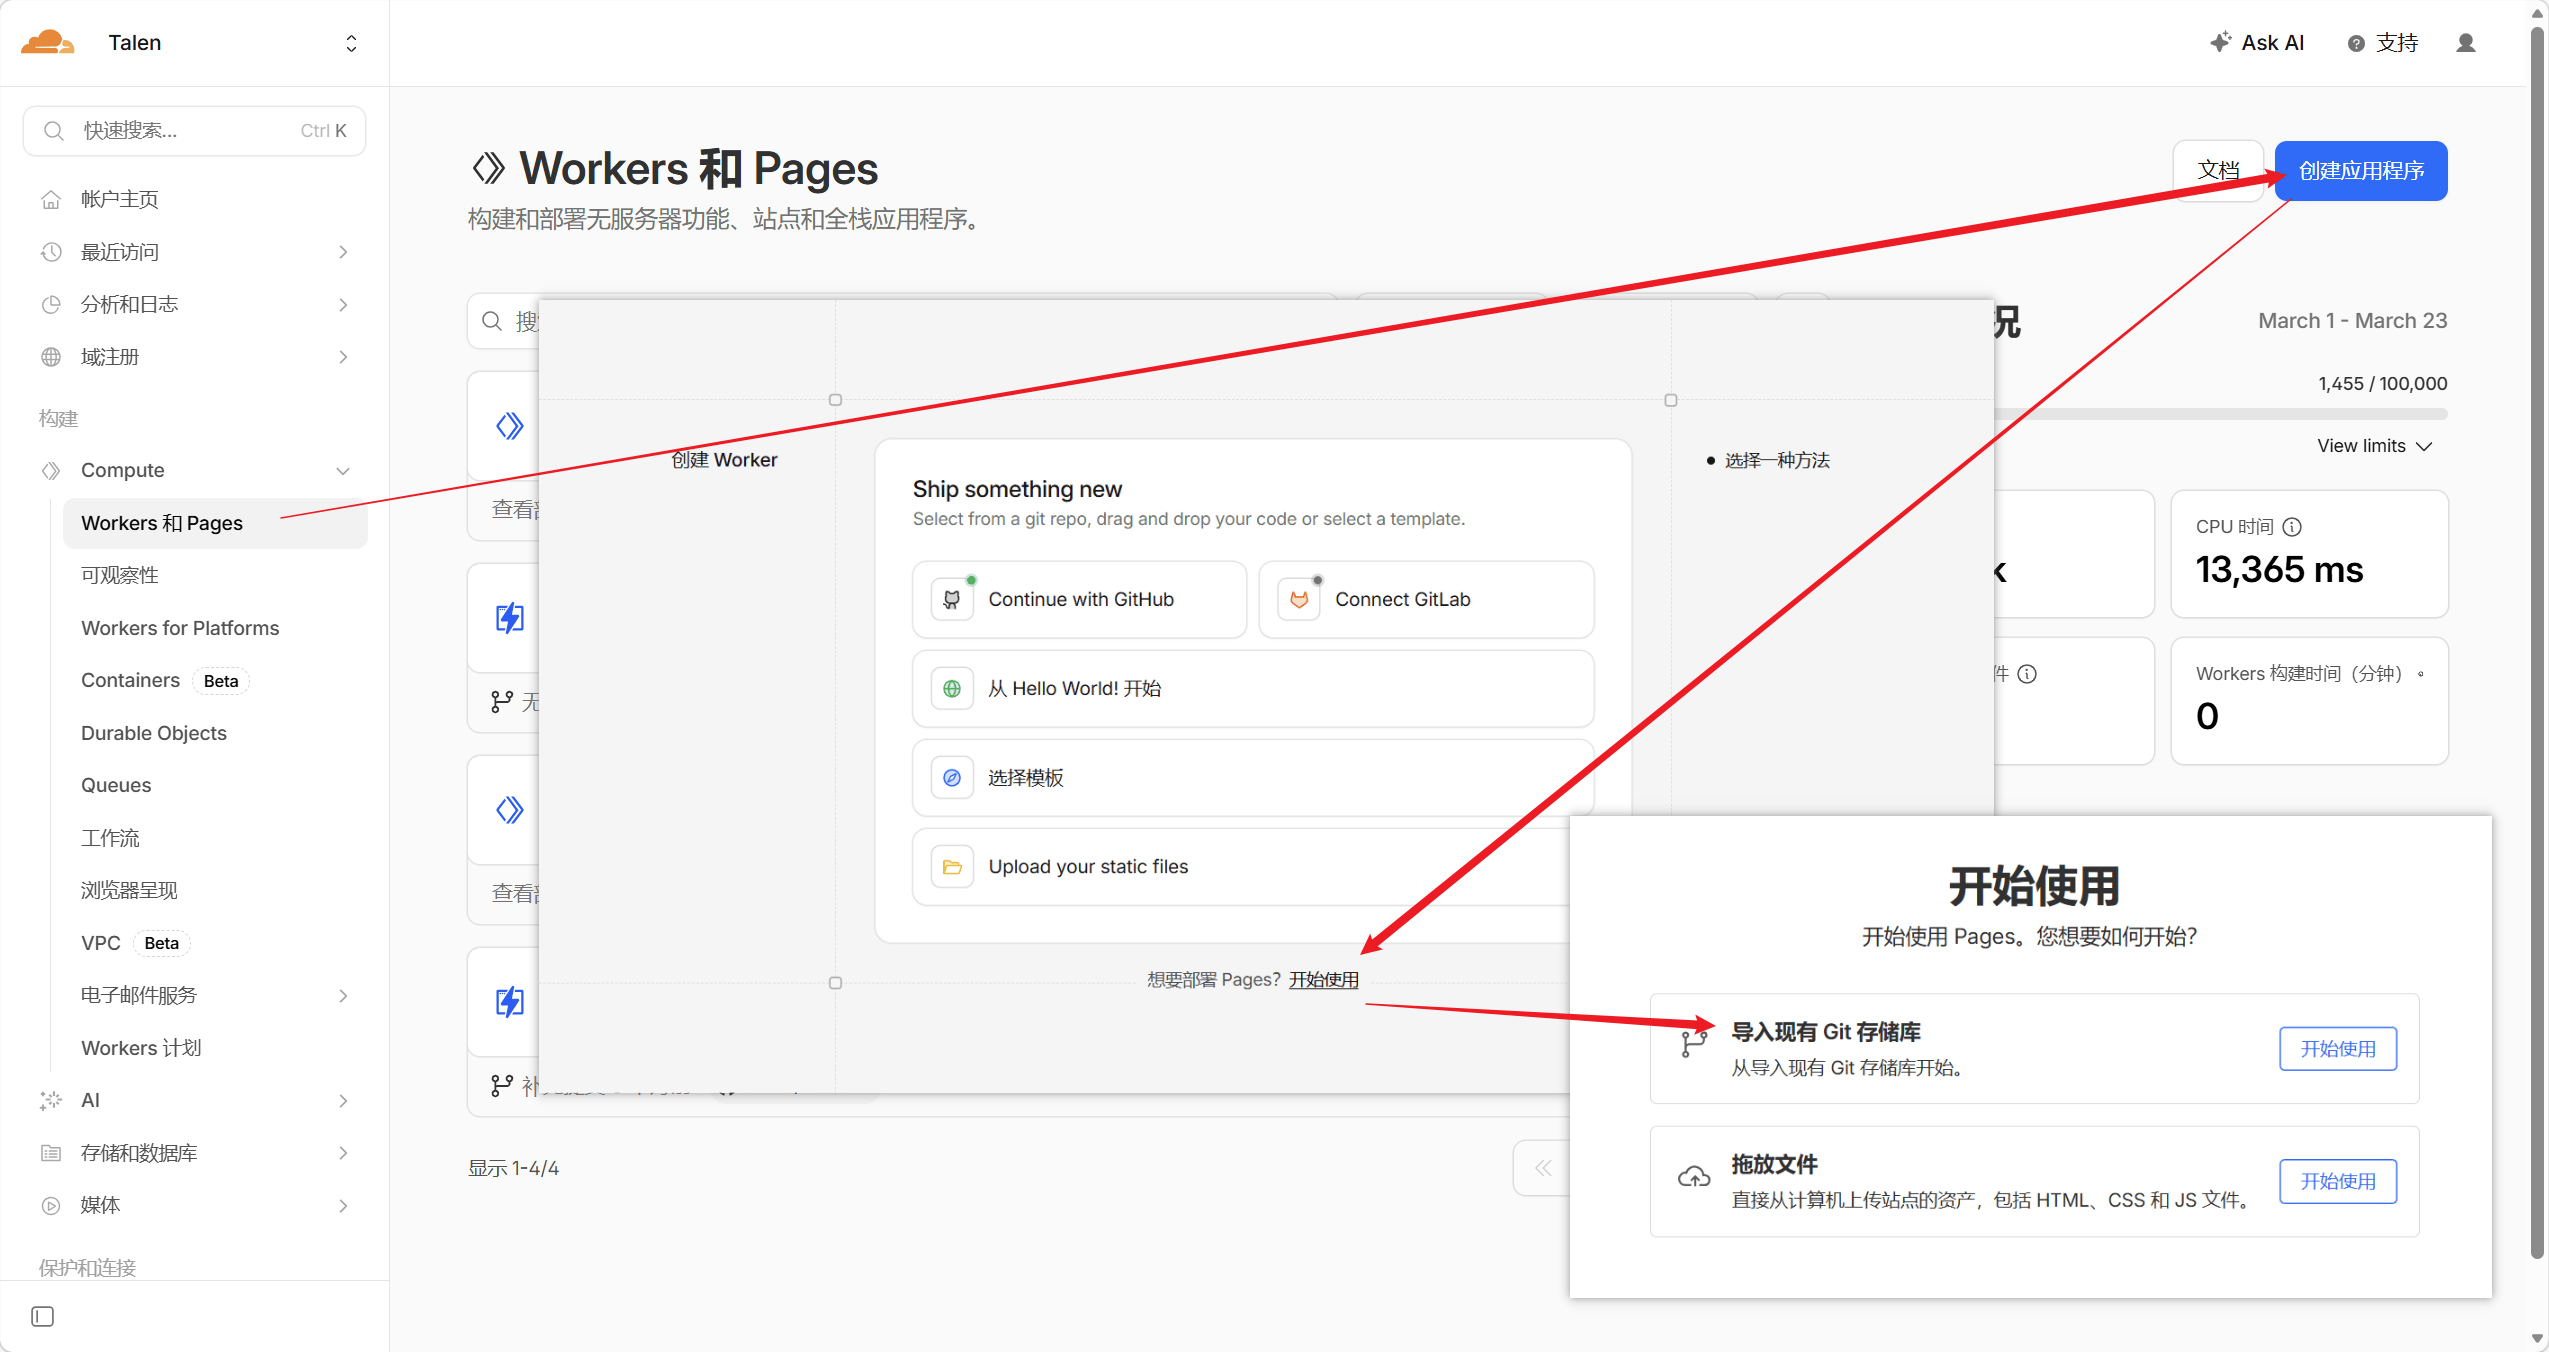This screenshot has width=2549, height=1352.
Task: Click the CPU 时间 info icon
Action: click(2292, 527)
